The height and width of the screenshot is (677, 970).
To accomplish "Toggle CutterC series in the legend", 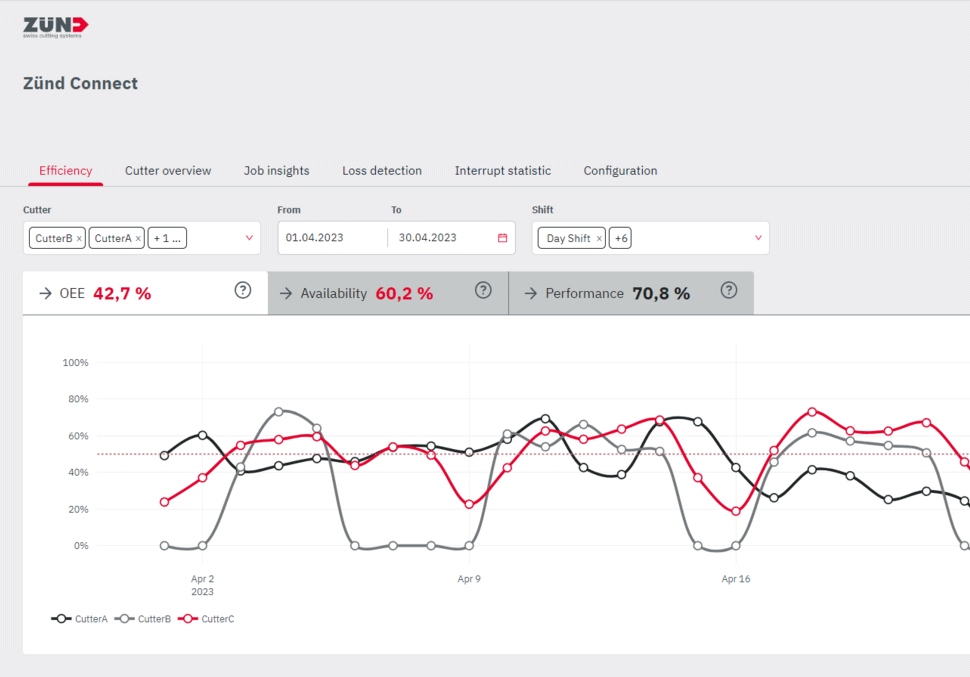I will 206,619.
